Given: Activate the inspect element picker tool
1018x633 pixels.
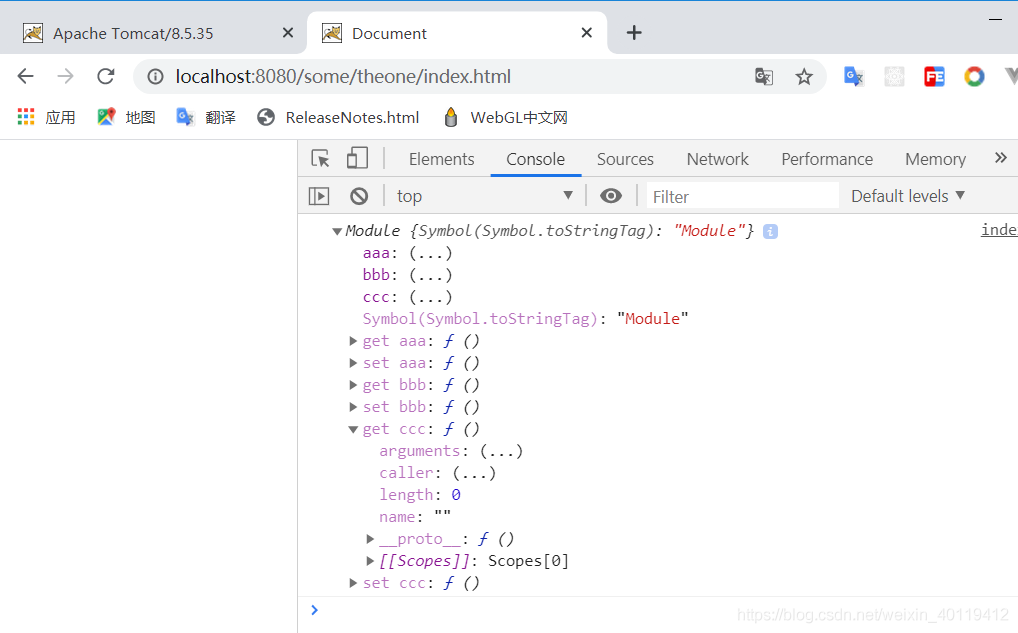Looking at the screenshot, I should (320, 158).
